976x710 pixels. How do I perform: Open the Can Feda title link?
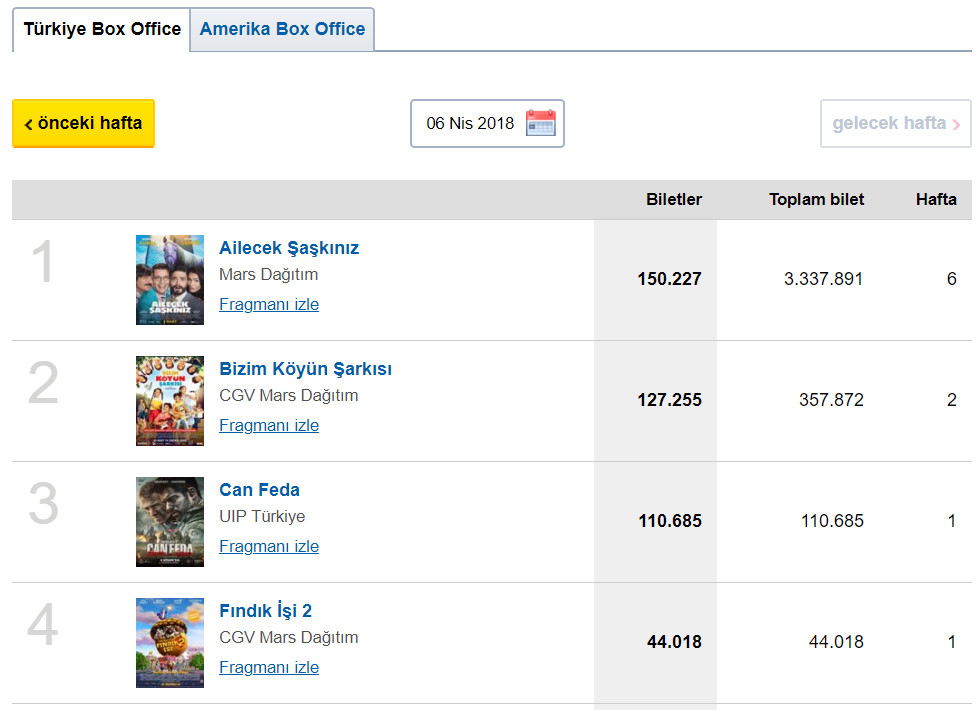(259, 490)
